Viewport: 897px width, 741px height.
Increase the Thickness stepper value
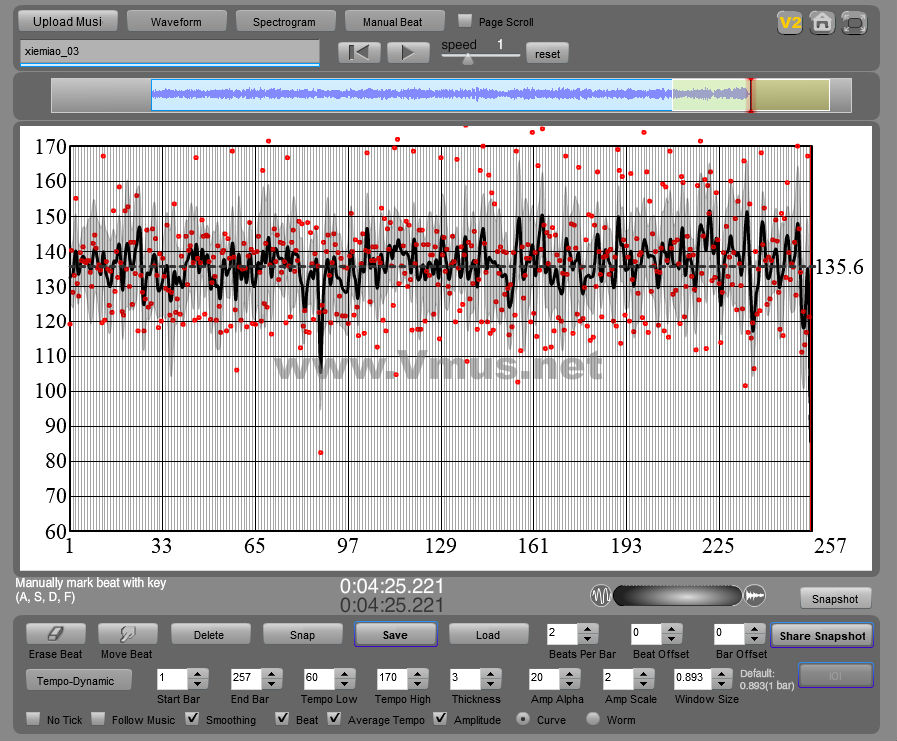point(491,674)
